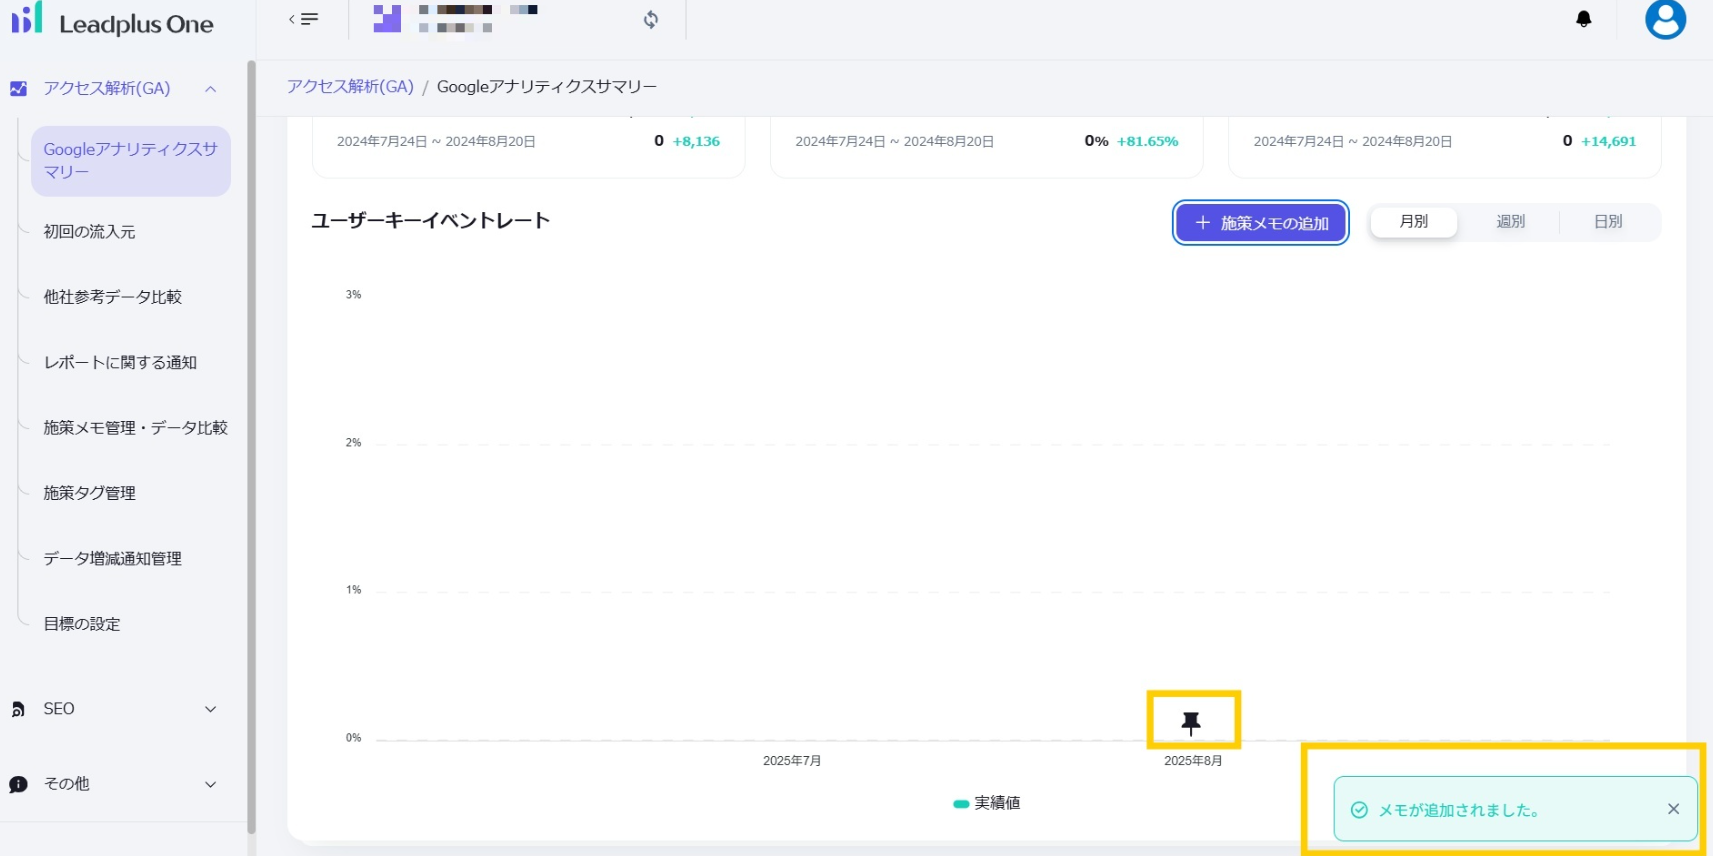Click the 施策メモの追加 button
Screen dimensions: 1713x856
pyautogui.click(x=1260, y=223)
